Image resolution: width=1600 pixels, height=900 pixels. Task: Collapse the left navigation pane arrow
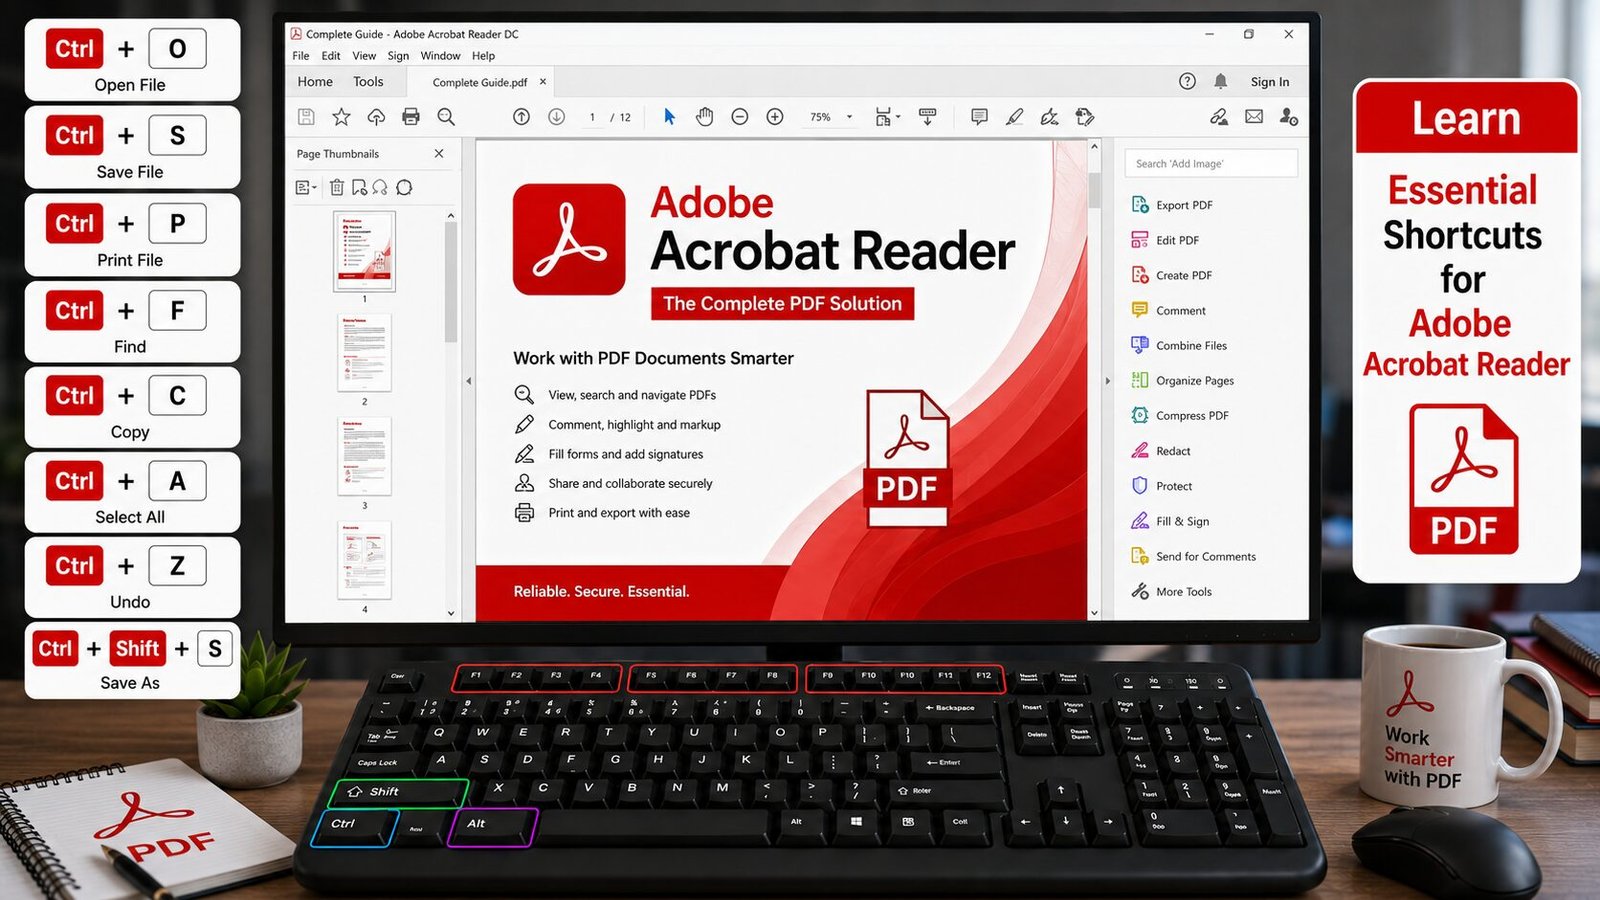(x=468, y=381)
